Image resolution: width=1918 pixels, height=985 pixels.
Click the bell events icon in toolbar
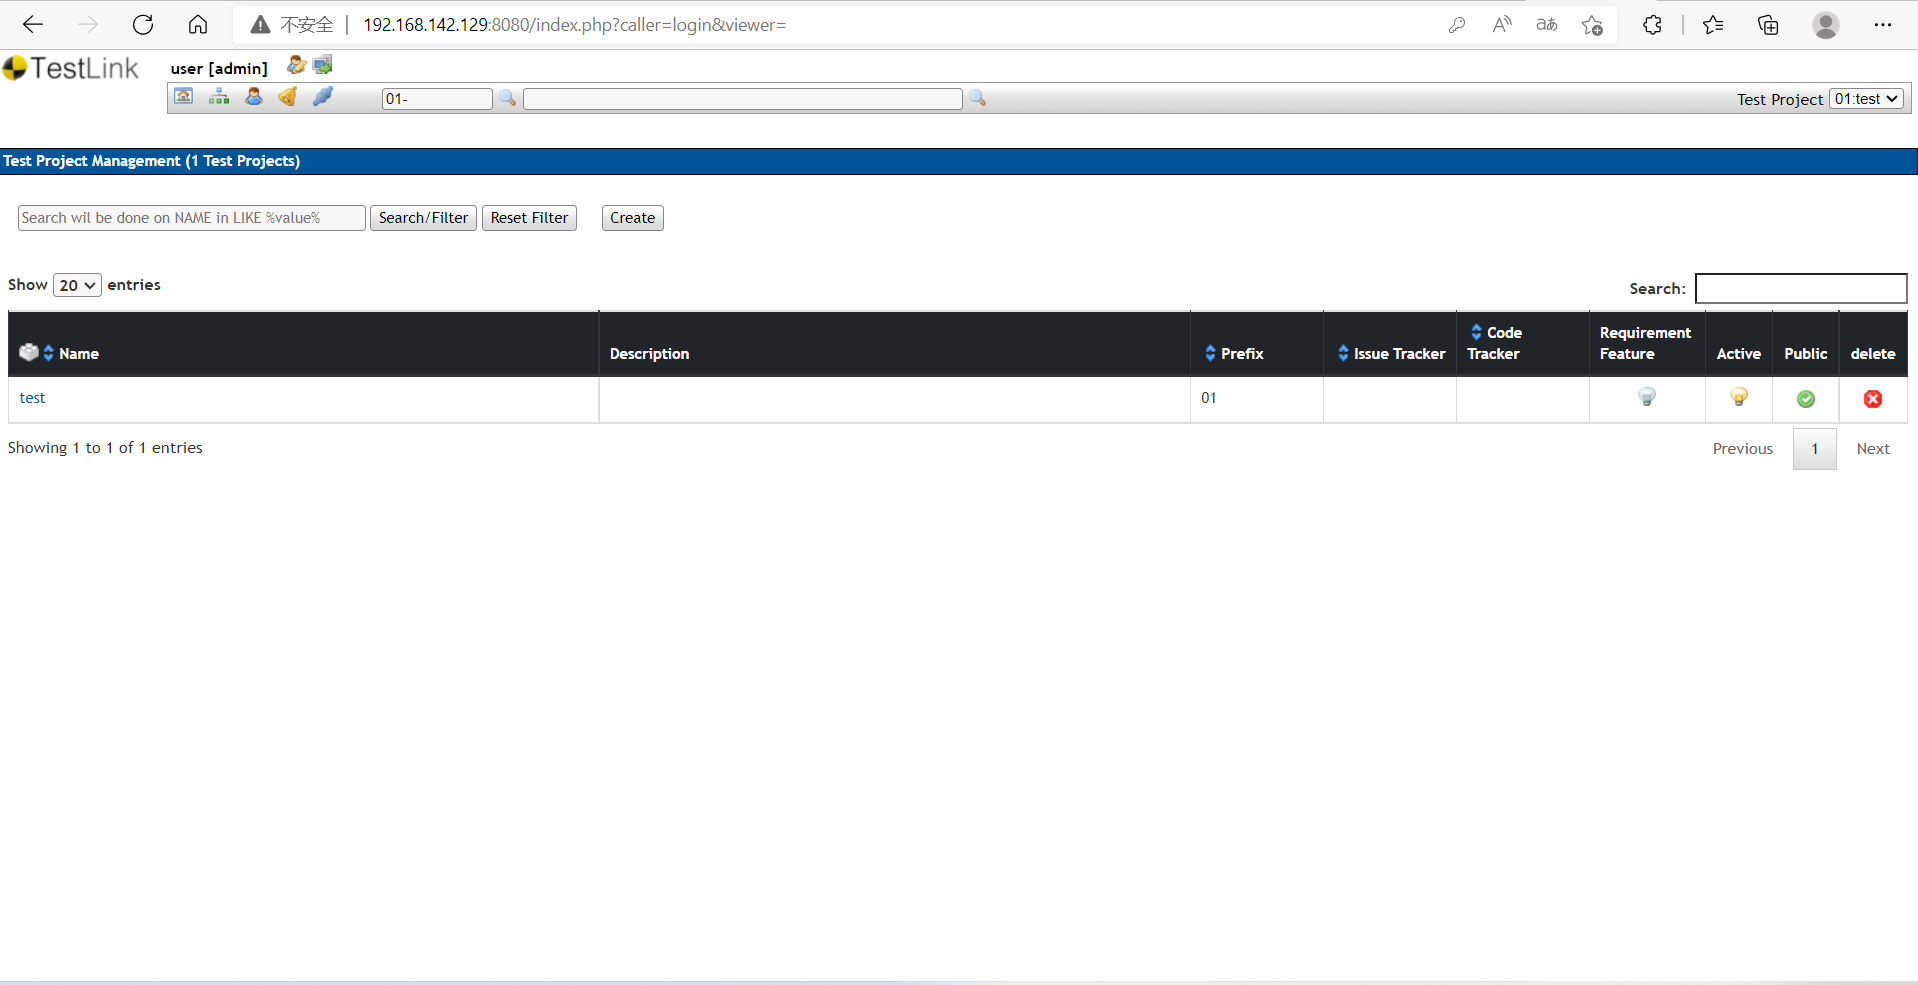[x=288, y=97]
